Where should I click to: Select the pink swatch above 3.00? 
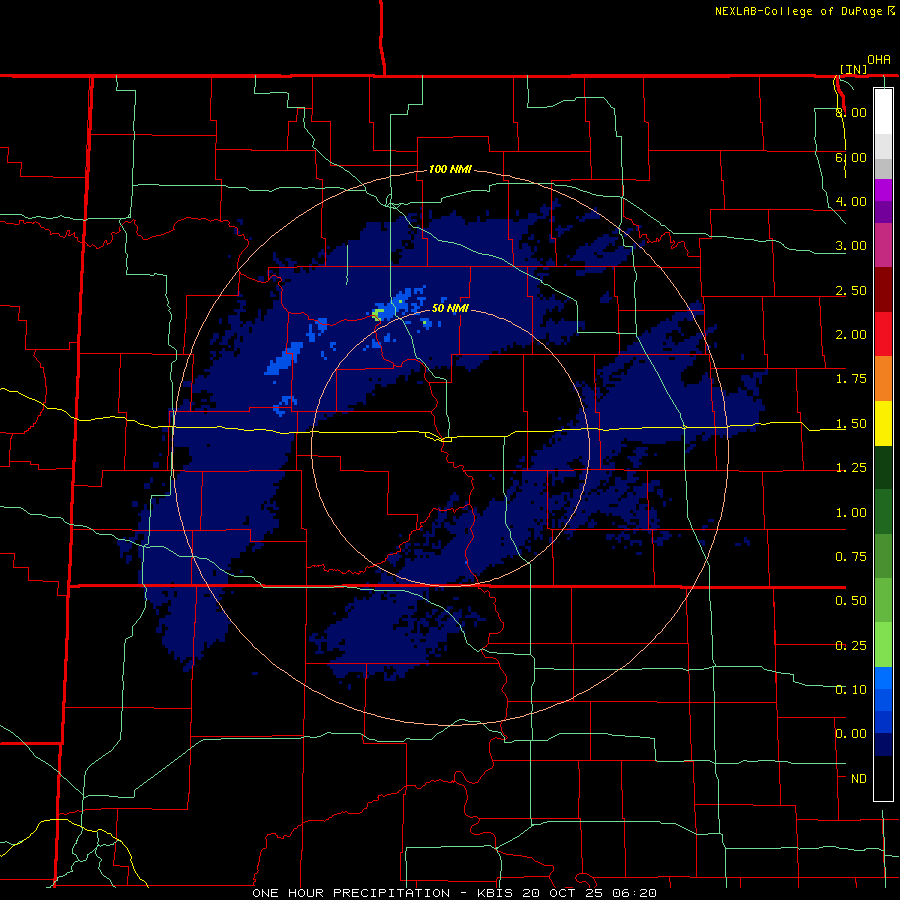point(883,245)
